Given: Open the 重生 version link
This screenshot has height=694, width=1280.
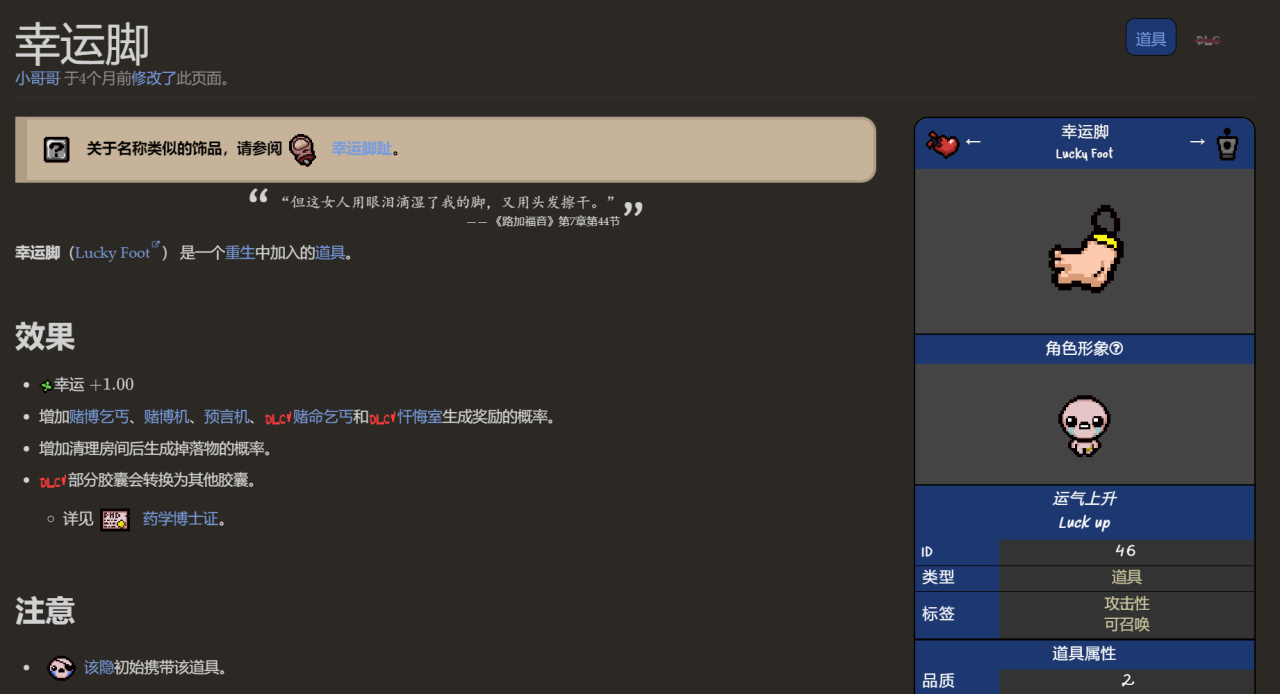Looking at the screenshot, I should pos(240,252).
